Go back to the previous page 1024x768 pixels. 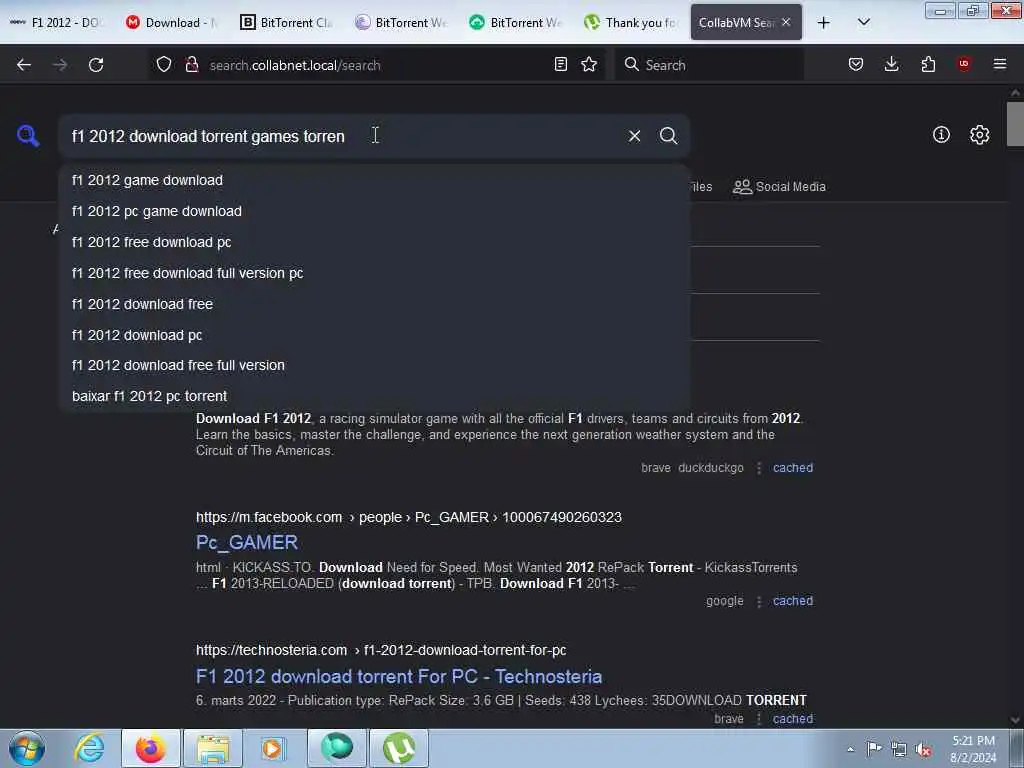(24, 65)
